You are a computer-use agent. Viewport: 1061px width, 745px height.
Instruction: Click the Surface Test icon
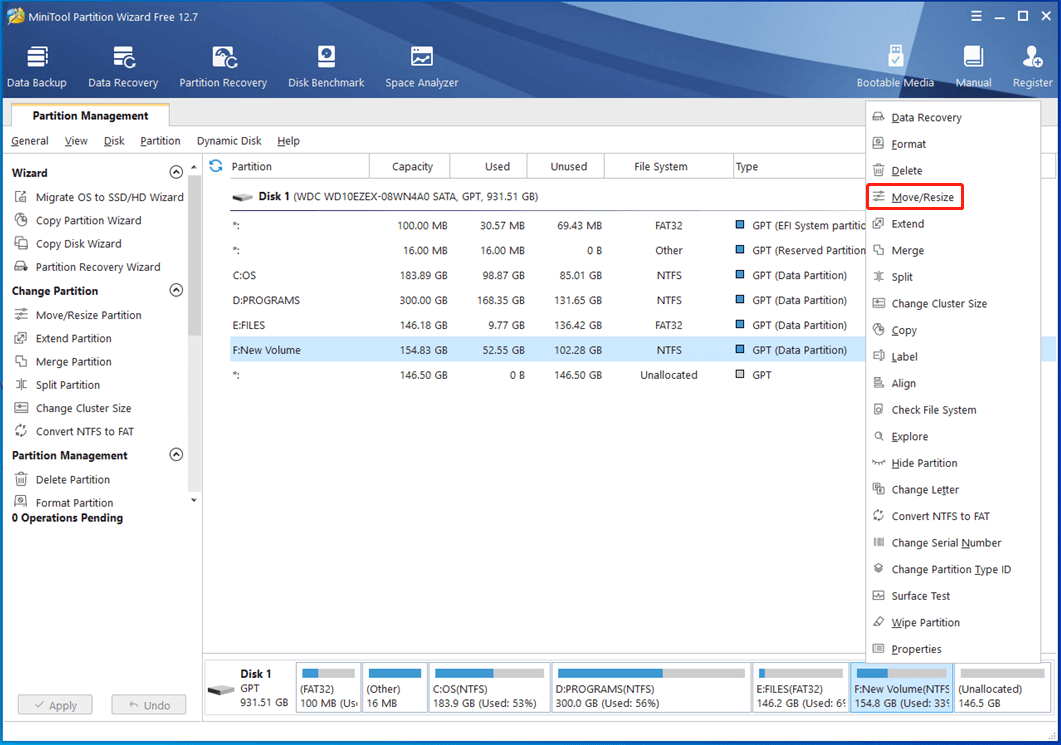878,595
